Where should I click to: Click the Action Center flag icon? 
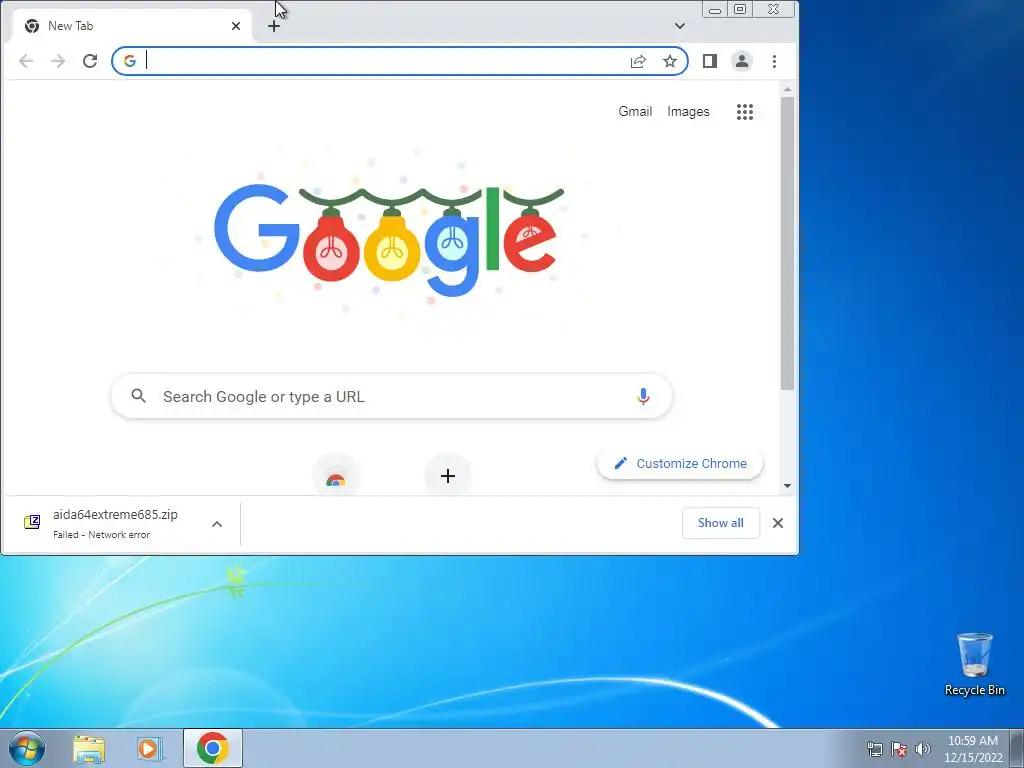click(x=899, y=749)
